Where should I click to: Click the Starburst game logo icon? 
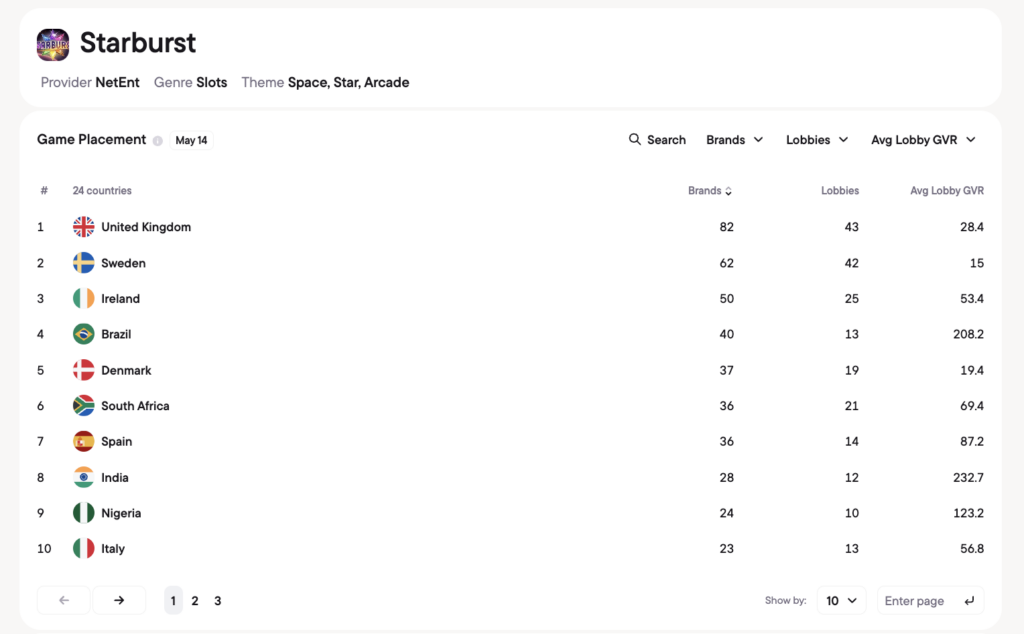[53, 44]
